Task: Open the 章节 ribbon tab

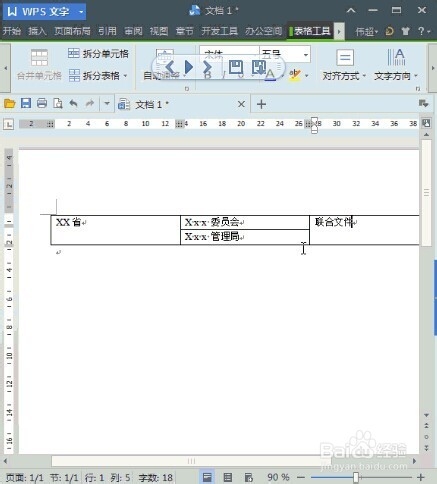Action: 185,31
